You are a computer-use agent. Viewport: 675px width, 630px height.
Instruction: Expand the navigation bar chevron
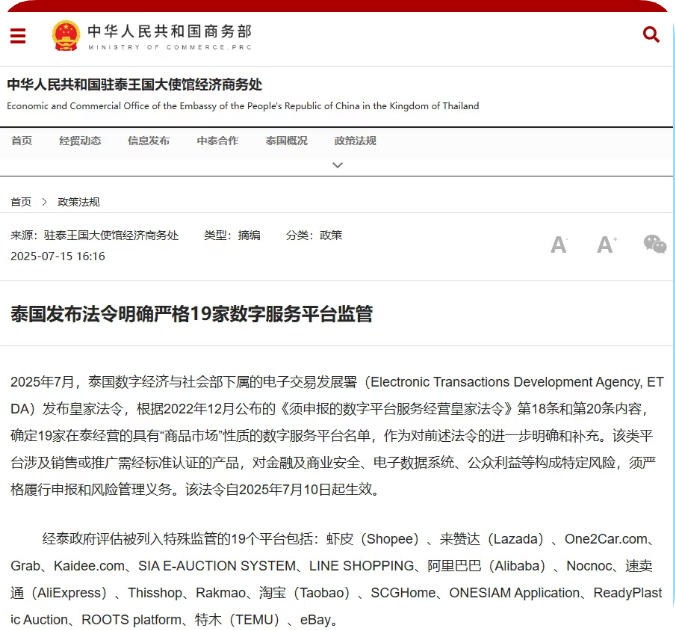click(337, 165)
